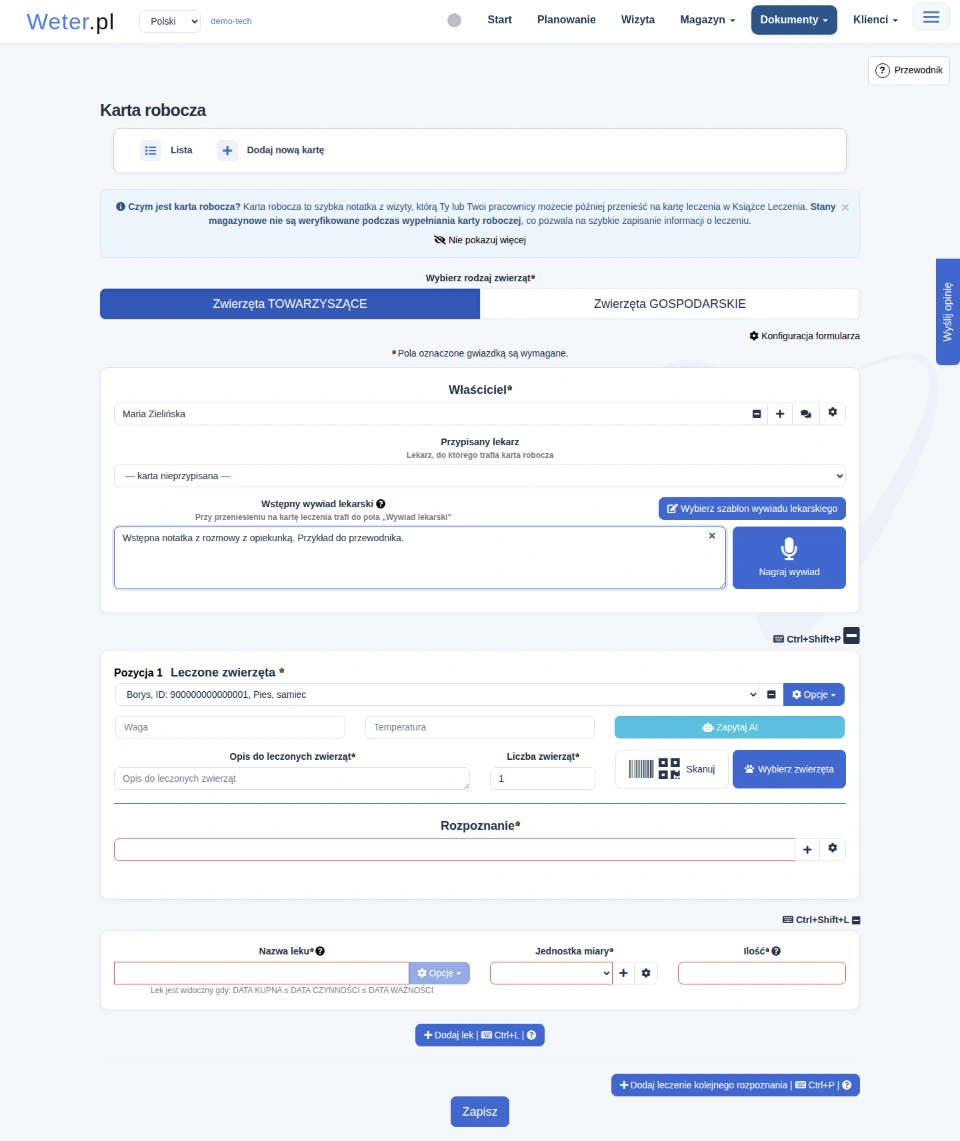
Task: Show help for Ilość field
Action: tap(776, 951)
